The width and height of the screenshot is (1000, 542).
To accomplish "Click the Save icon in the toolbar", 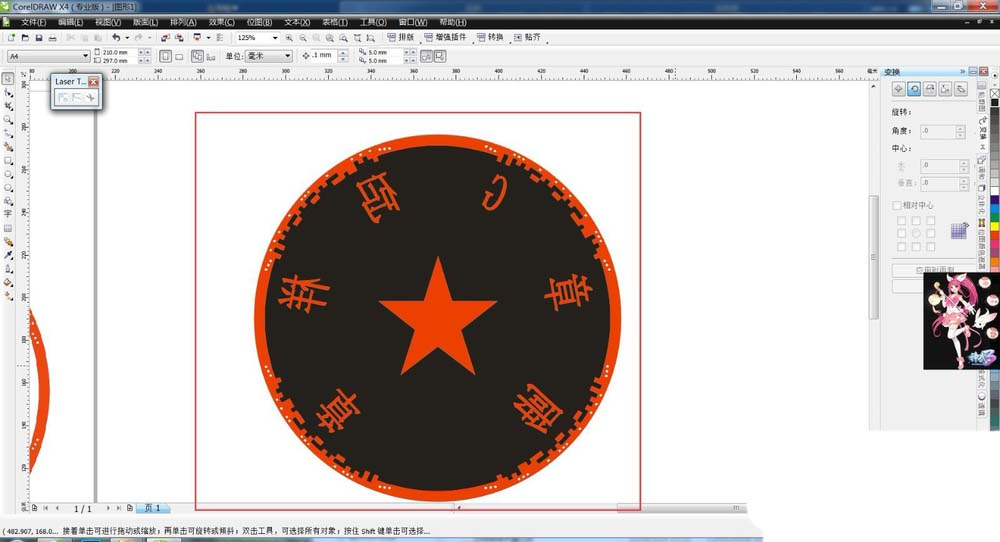I will (x=38, y=38).
